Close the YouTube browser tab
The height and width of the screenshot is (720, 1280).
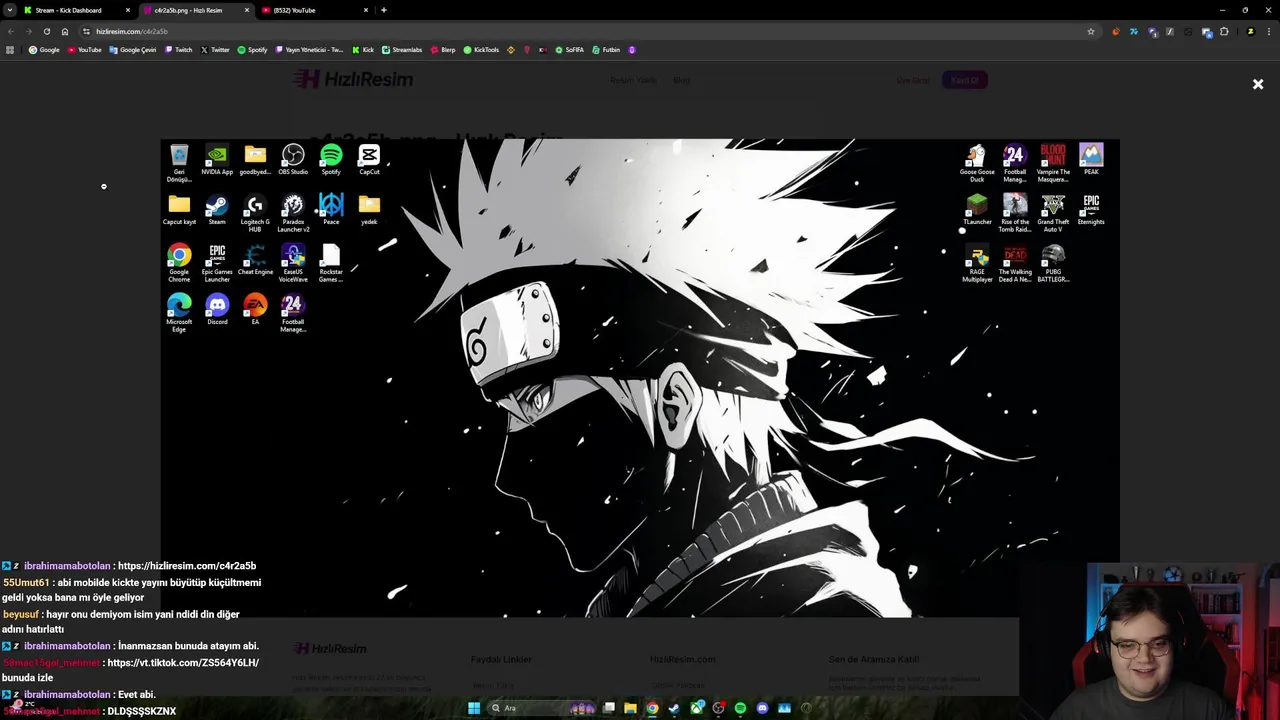[x=365, y=10]
